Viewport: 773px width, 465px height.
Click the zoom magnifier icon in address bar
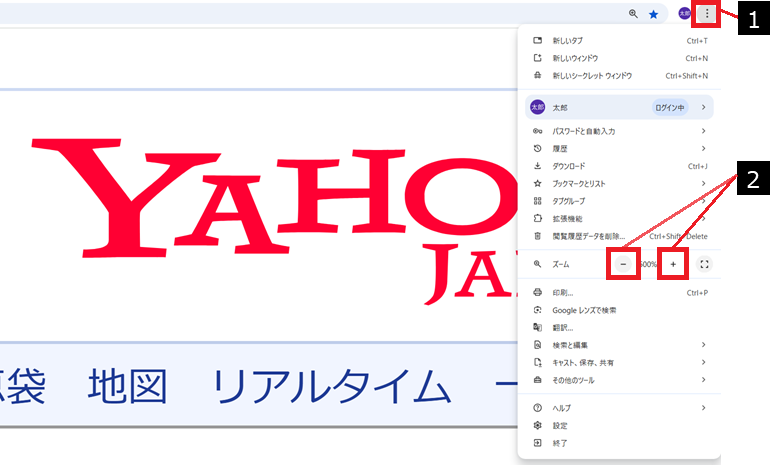pyautogui.click(x=633, y=14)
